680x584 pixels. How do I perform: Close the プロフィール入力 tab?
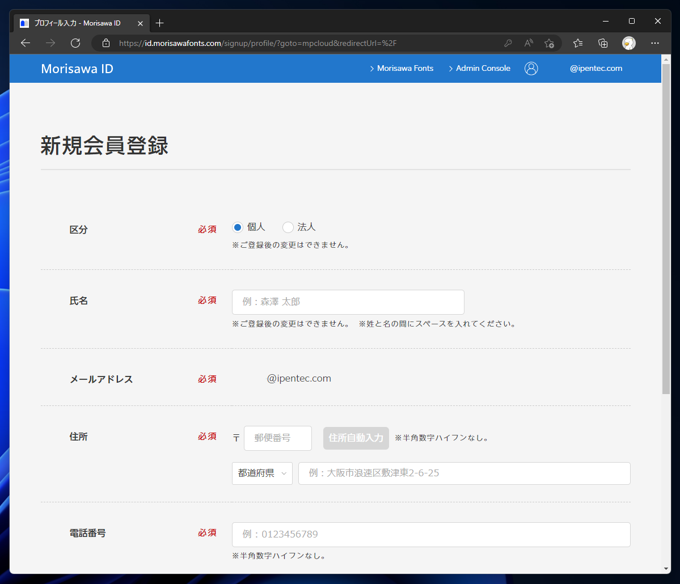(140, 23)
